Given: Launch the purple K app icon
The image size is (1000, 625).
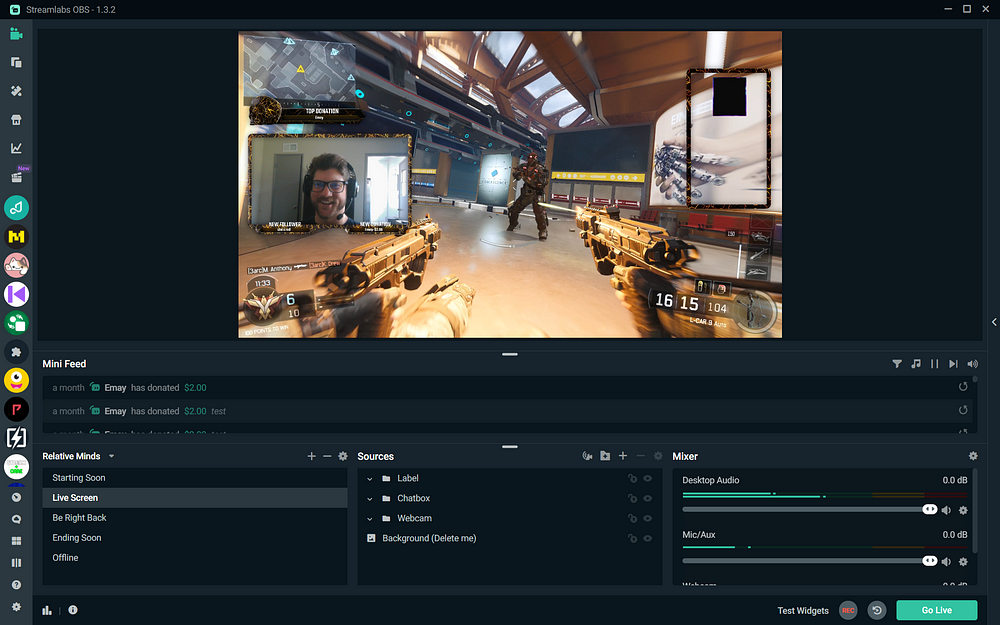Looking at the screenshot, I should pyautogui.click(x=16, y=294).
